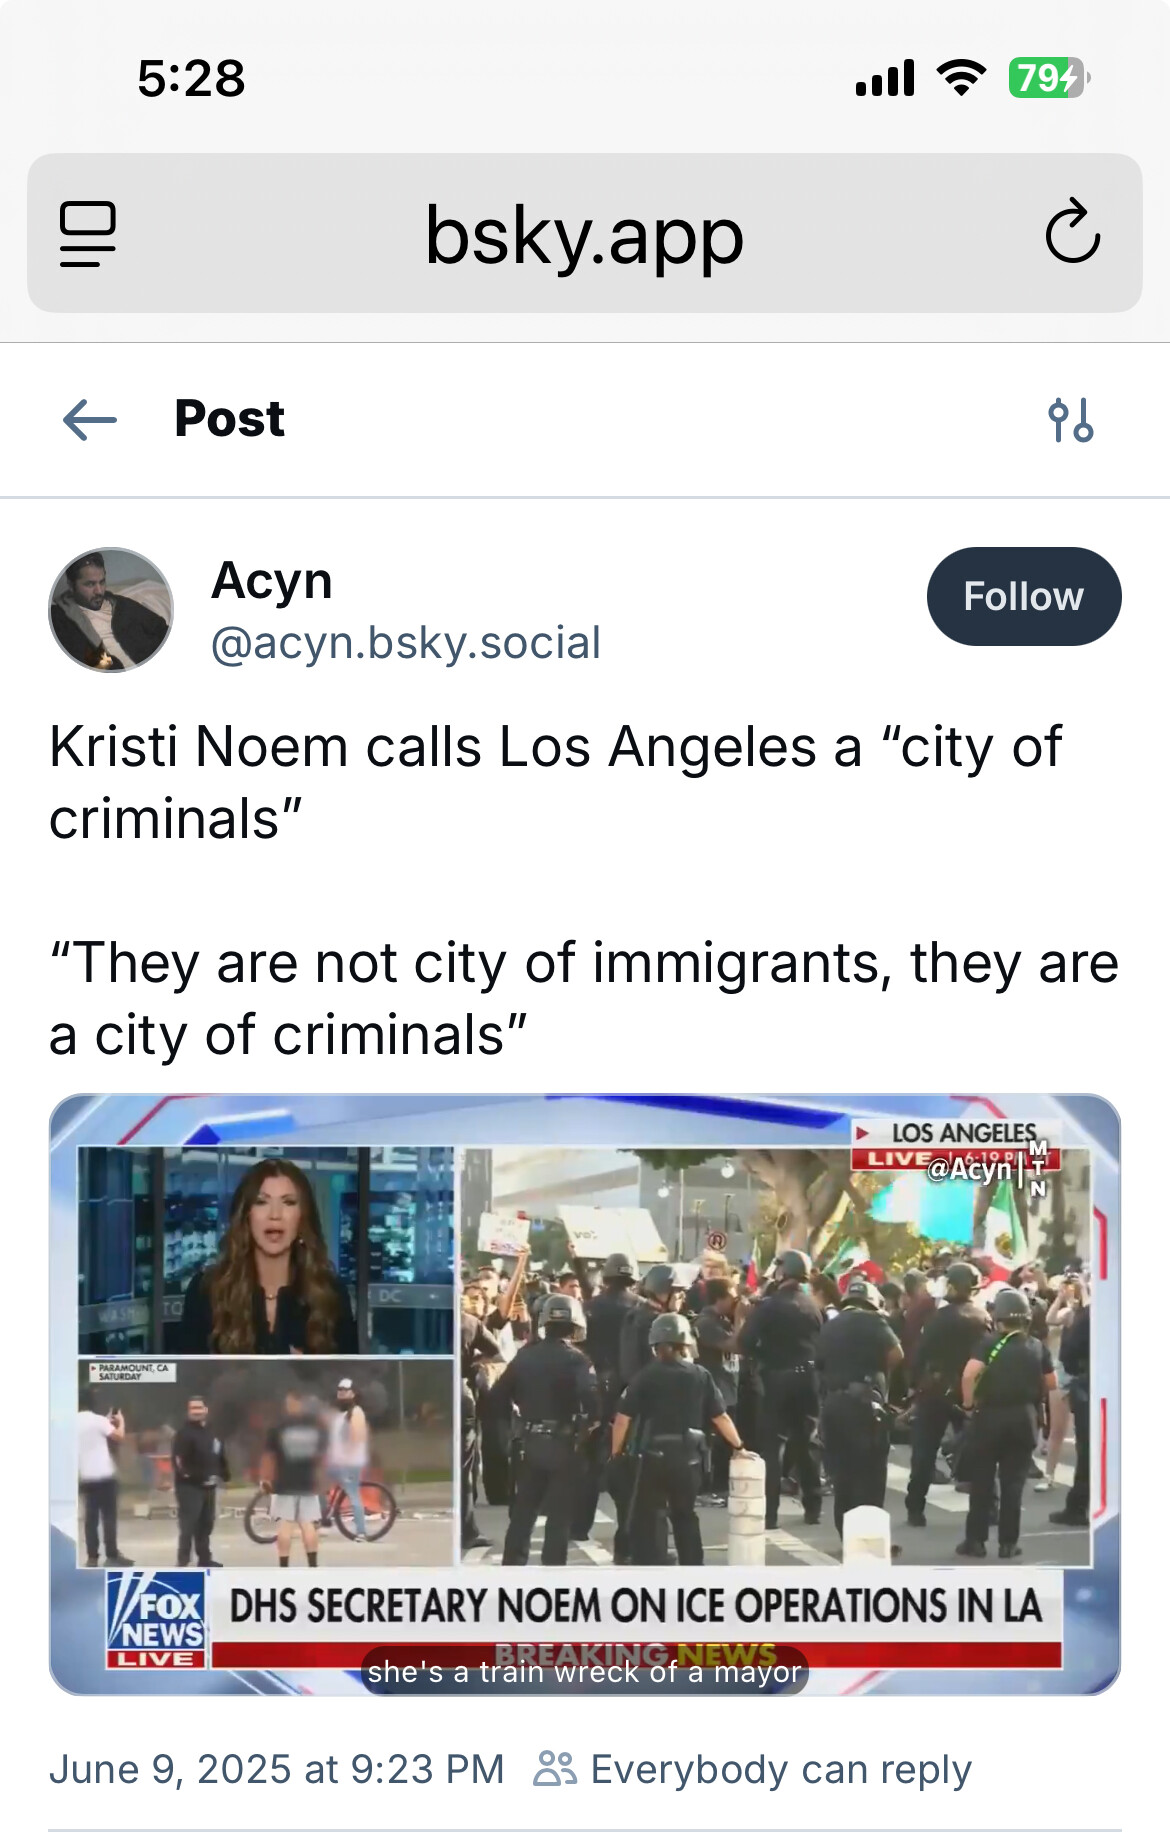The image size is (1170, 1836).
Task: Tap the people icon near reply setting
Action: [555, 1768]
